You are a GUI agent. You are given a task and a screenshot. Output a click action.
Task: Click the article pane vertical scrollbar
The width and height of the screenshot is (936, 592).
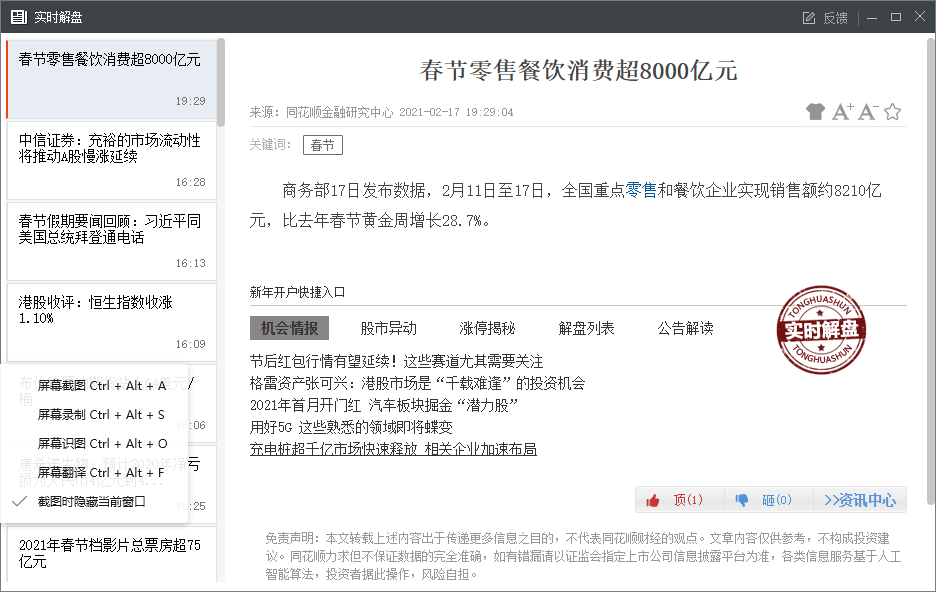point(931,272)
